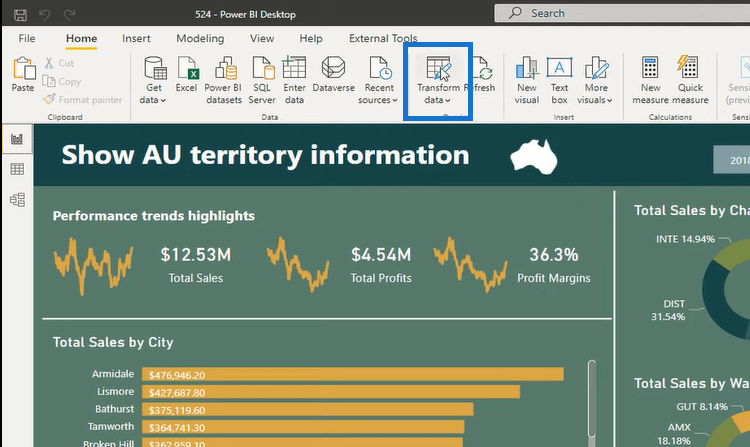Viewport: 750px width, 447px height.
Task: Expand the More visuals dropdown arrow
Action: coord(609,100)
